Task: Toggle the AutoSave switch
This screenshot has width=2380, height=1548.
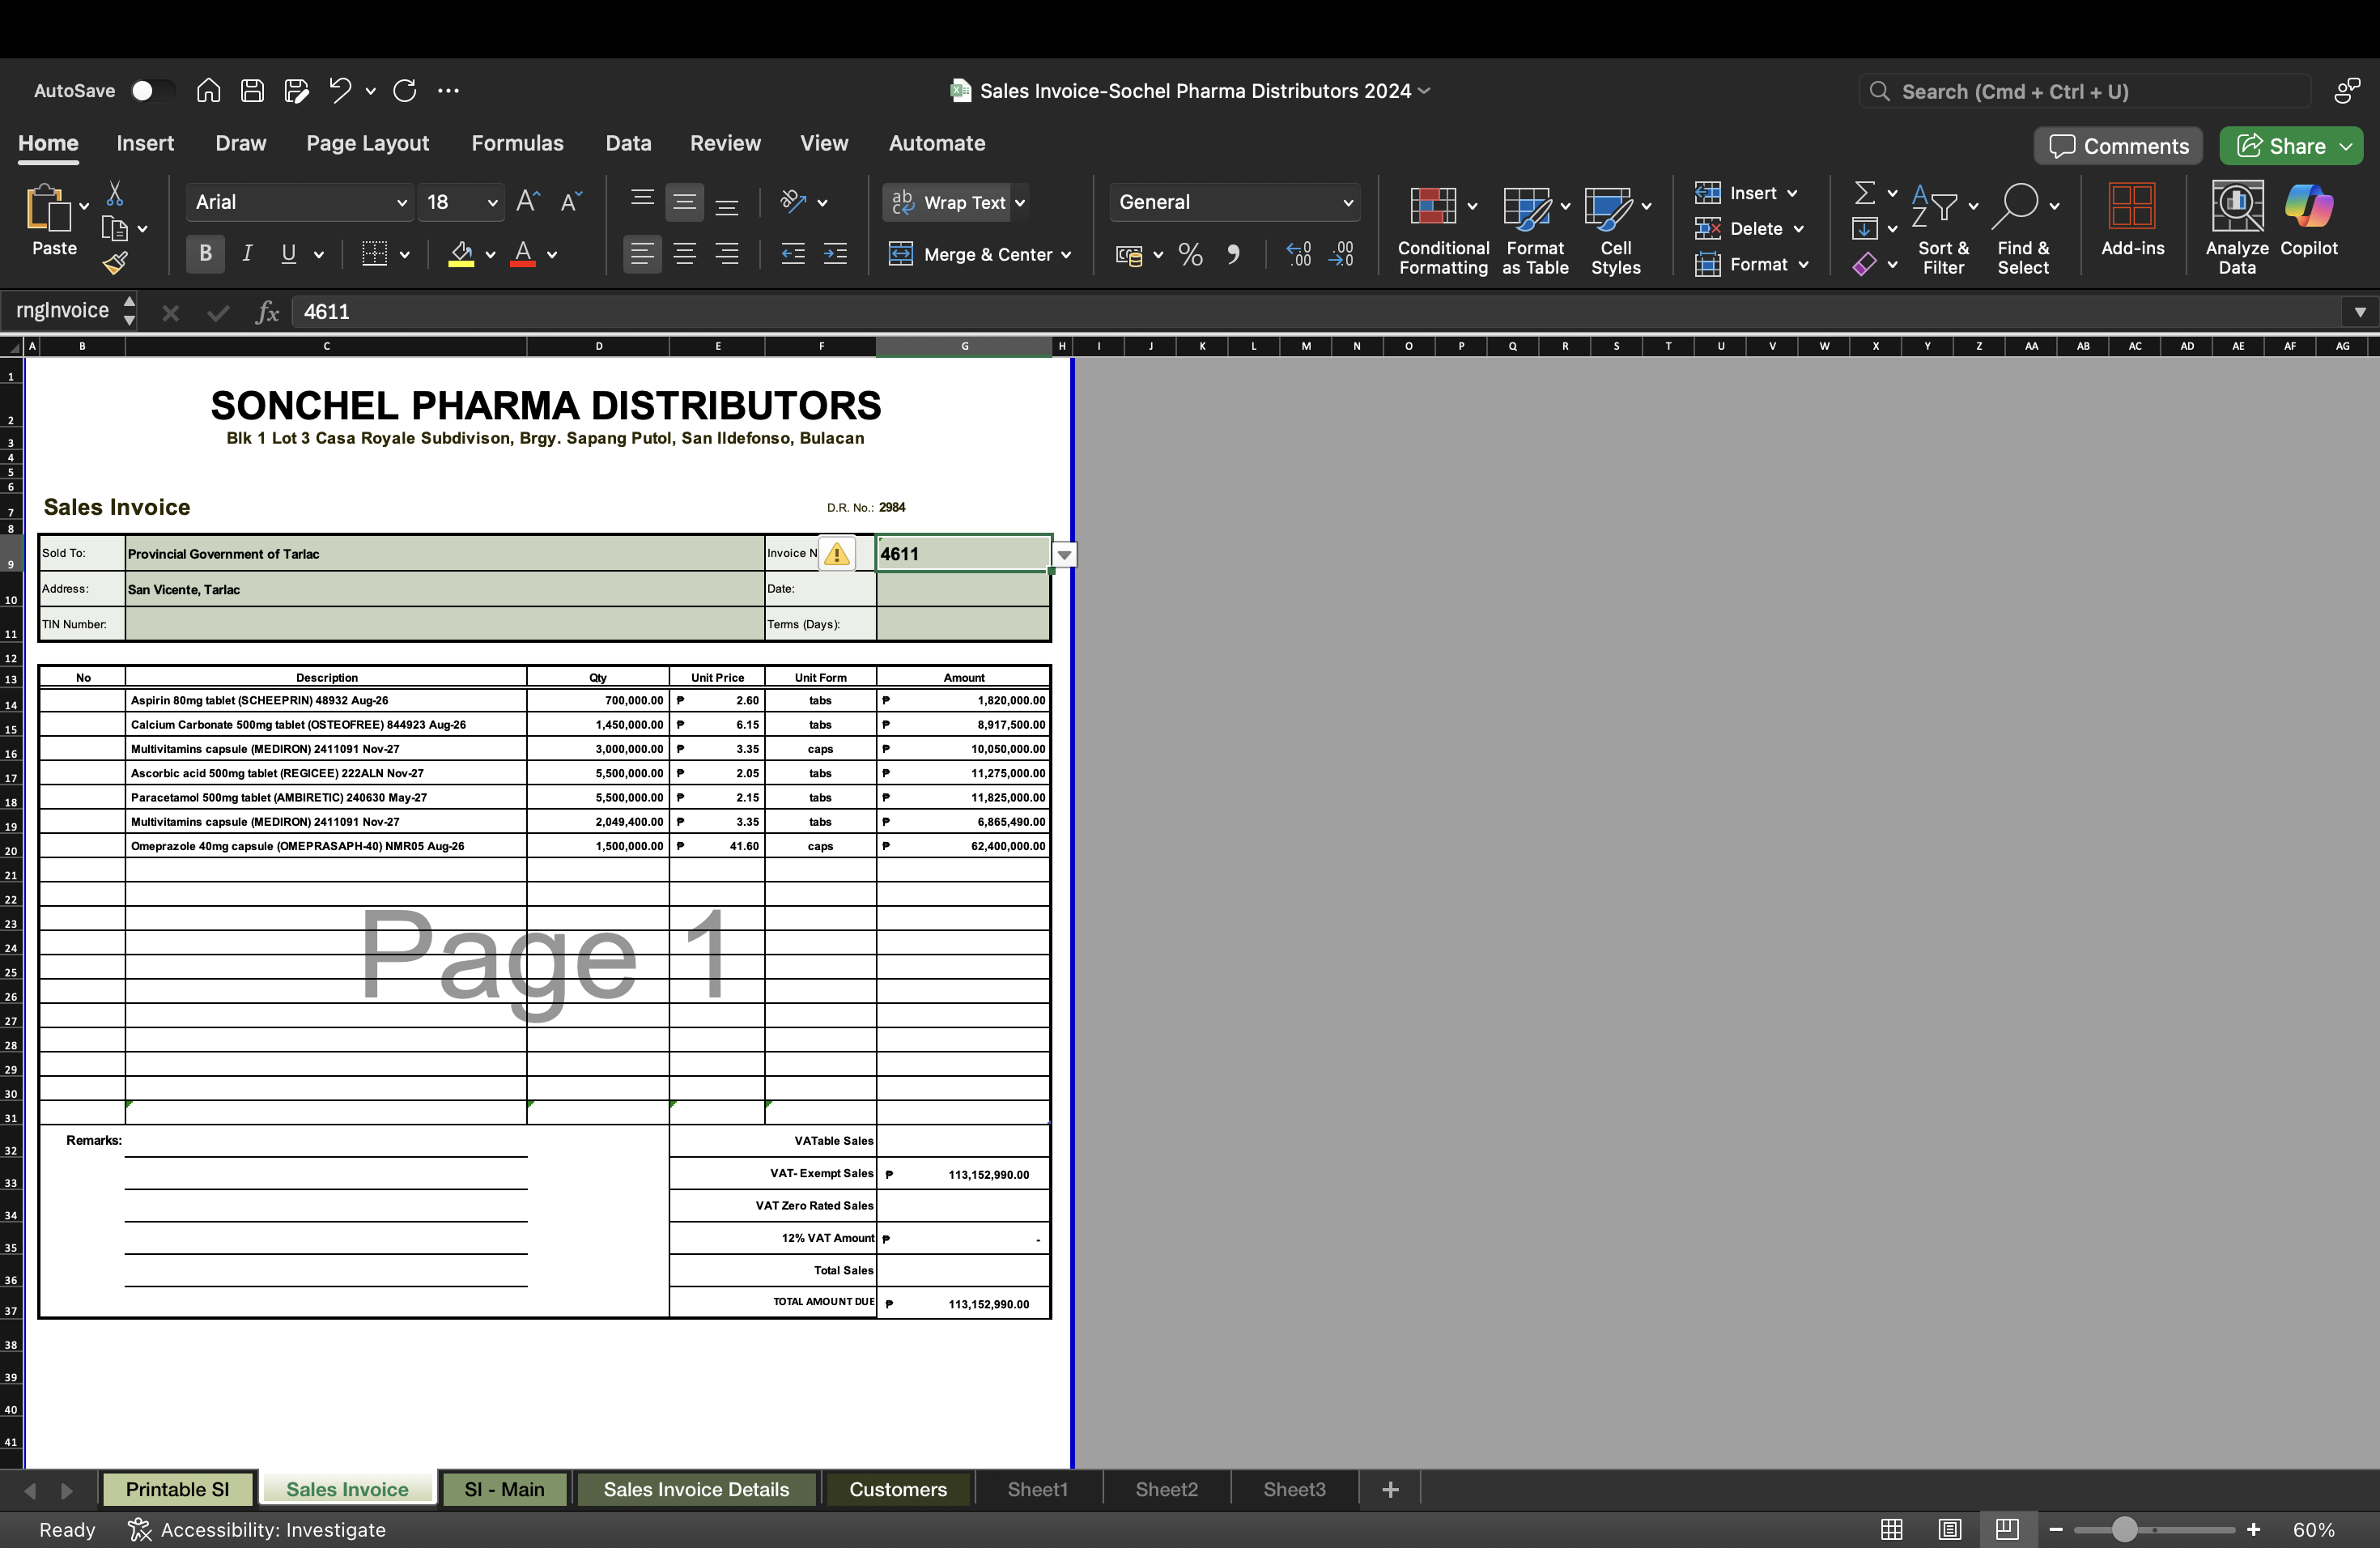Action: [x=152, y=91]
